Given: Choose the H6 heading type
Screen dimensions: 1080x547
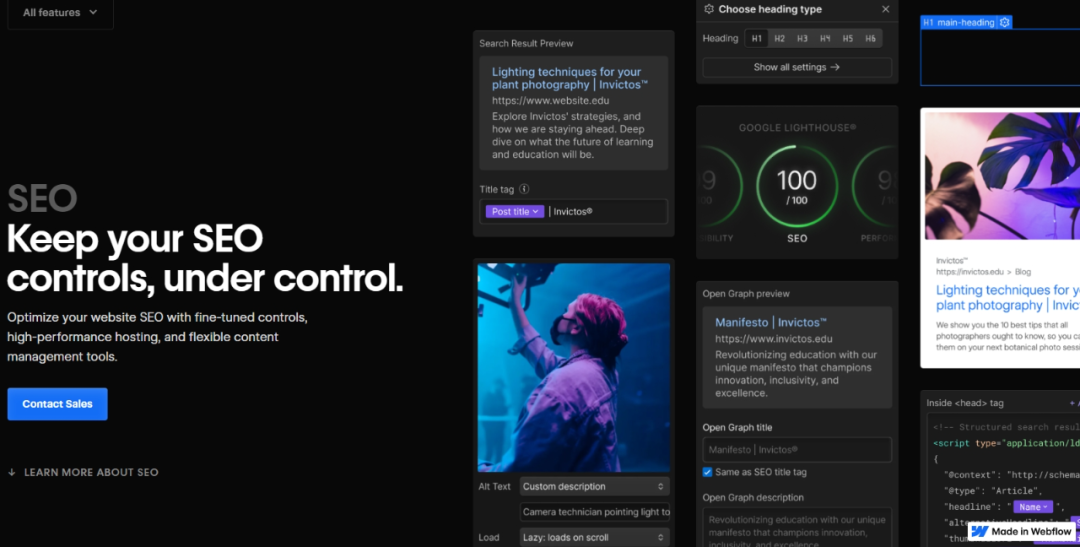Looking at the screenshot, I should (x=870, y=39).
